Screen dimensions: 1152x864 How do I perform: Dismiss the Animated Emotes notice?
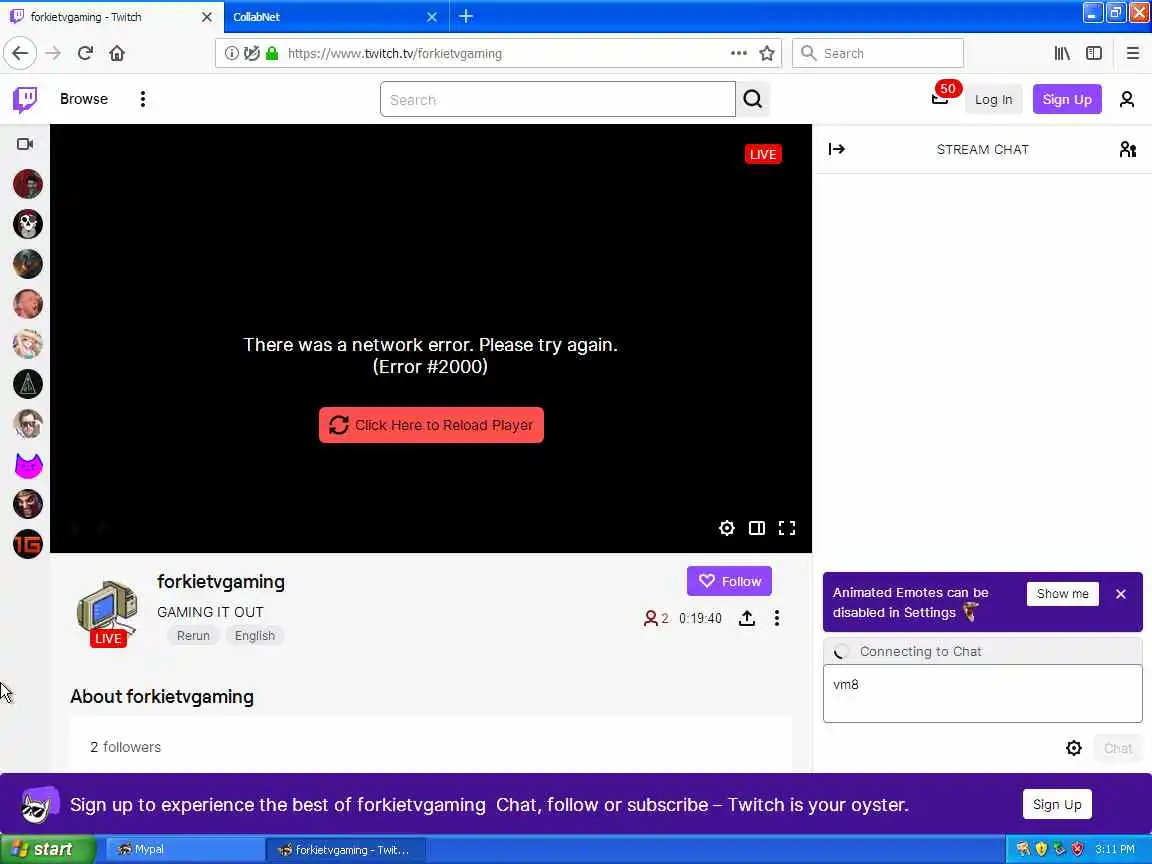1120,594
